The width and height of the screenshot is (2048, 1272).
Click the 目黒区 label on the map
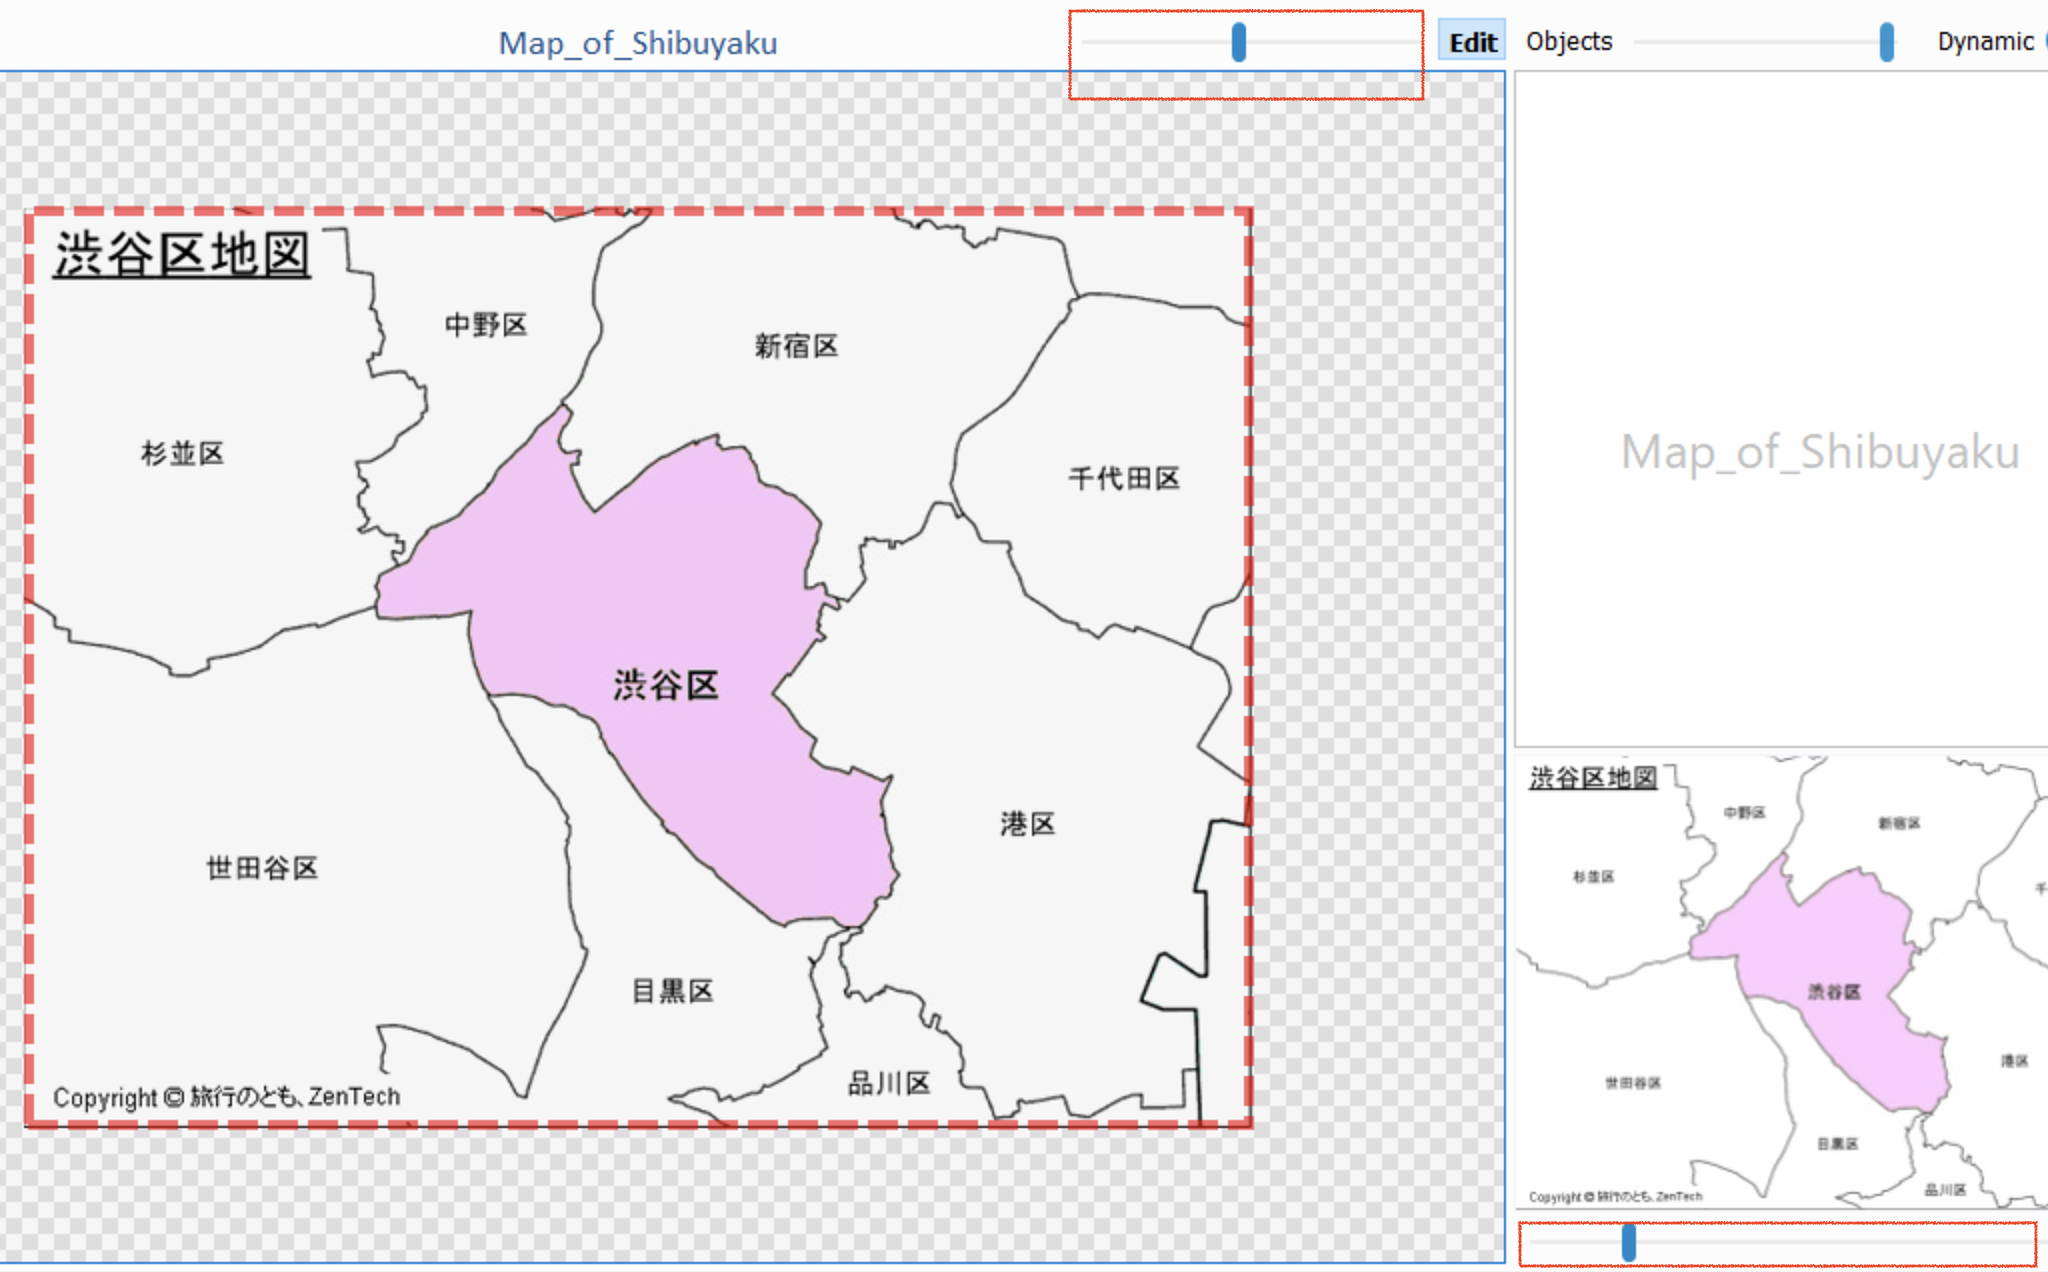[672, 990]
